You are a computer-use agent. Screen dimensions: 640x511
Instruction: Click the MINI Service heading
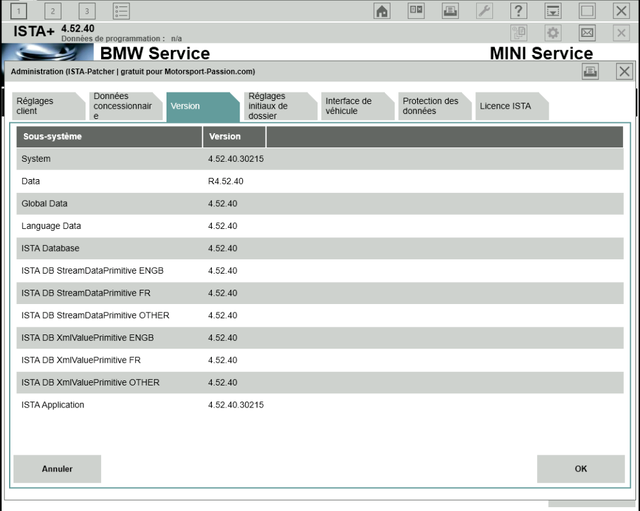541,53
